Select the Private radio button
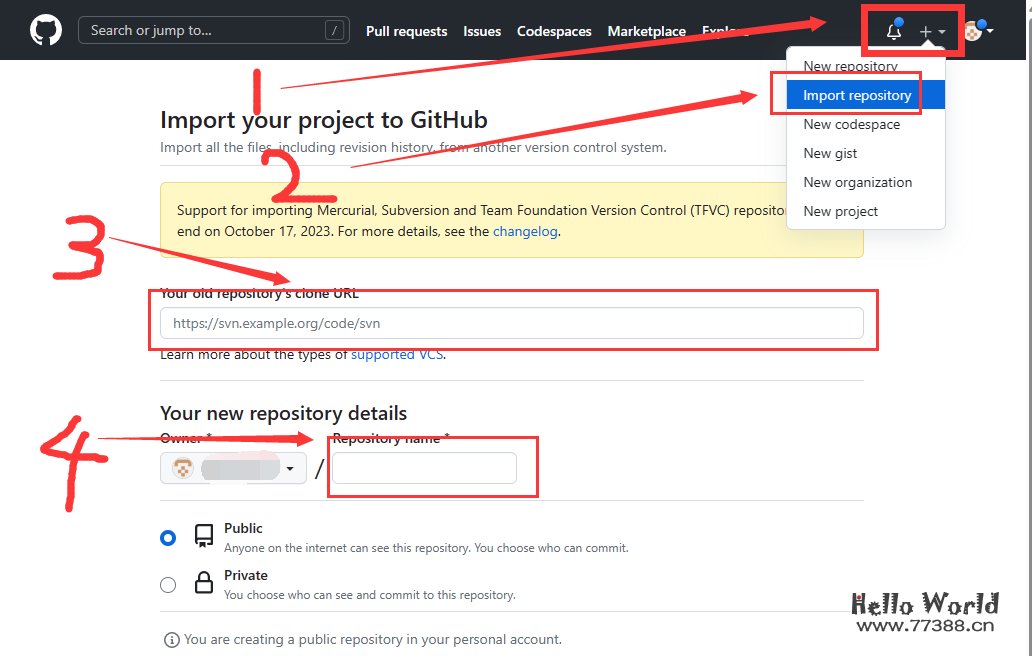The width and height of the screenshot is (1032, 656). point(168,585)
